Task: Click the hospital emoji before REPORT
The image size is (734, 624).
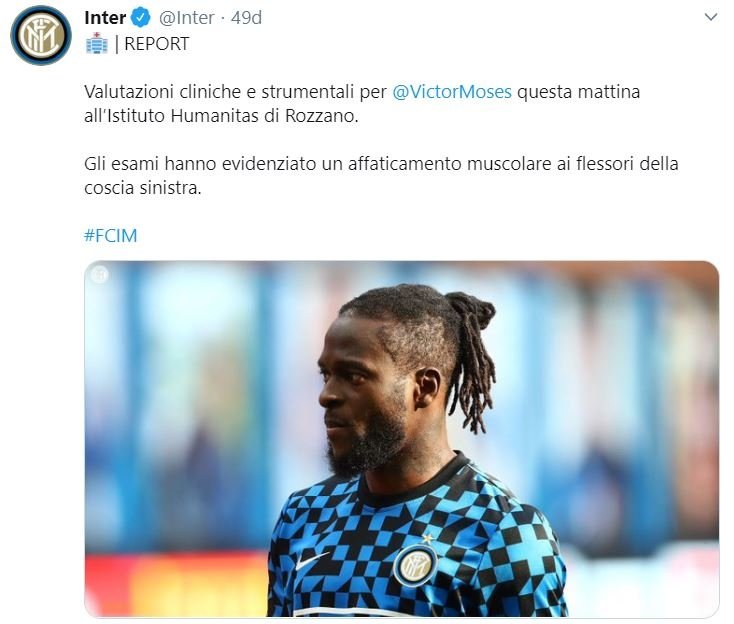Action: coord(97,43)
